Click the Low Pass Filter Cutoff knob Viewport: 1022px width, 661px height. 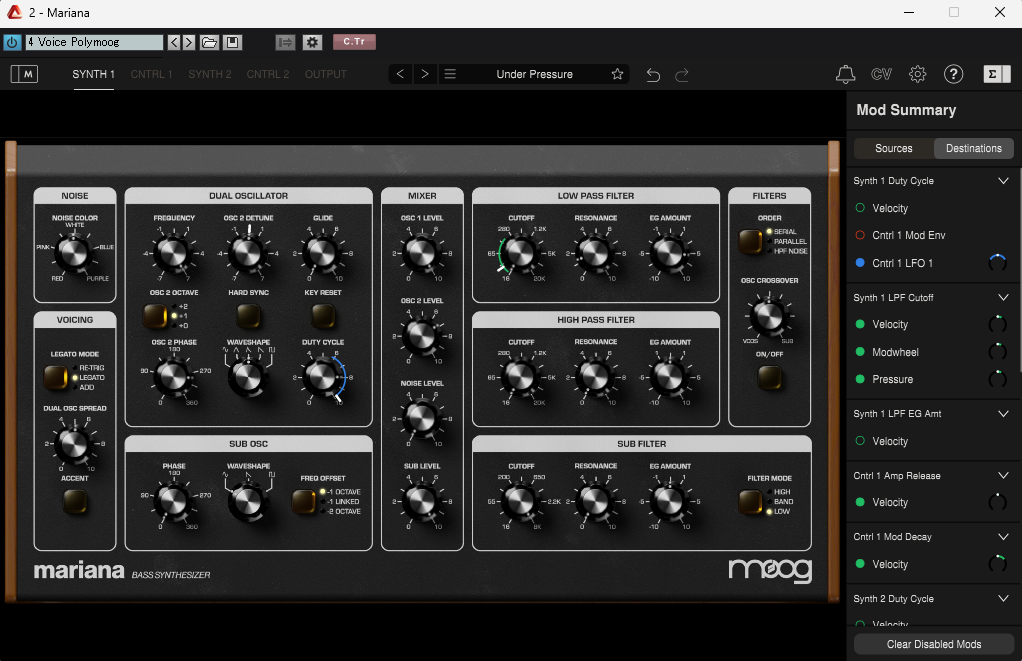[521, 253]
